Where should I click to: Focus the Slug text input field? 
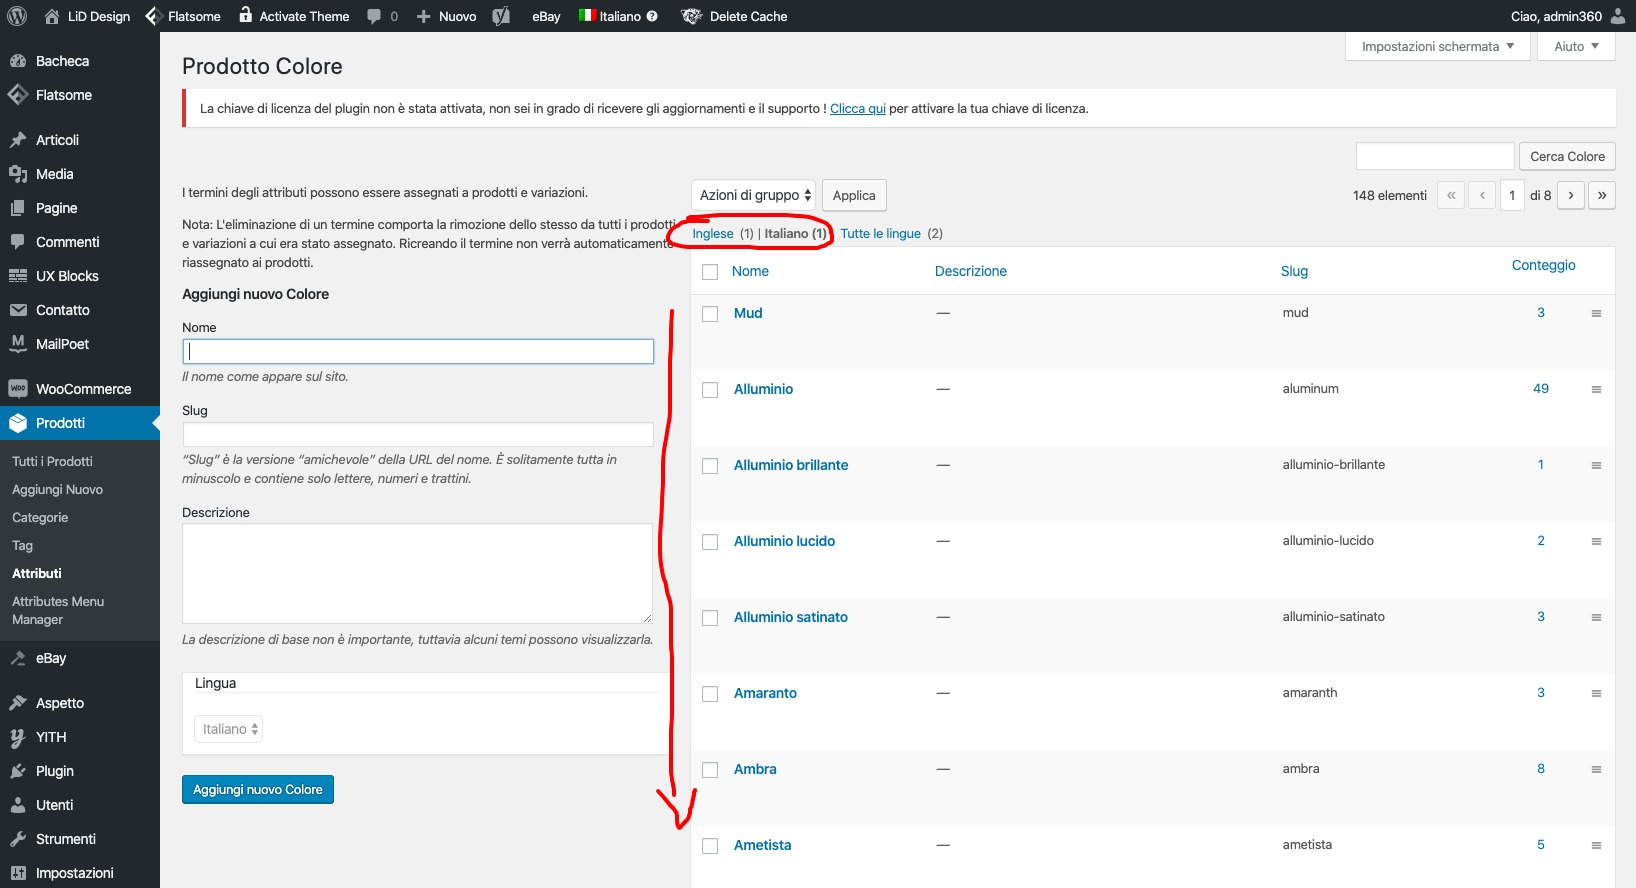tap(418, 434)
